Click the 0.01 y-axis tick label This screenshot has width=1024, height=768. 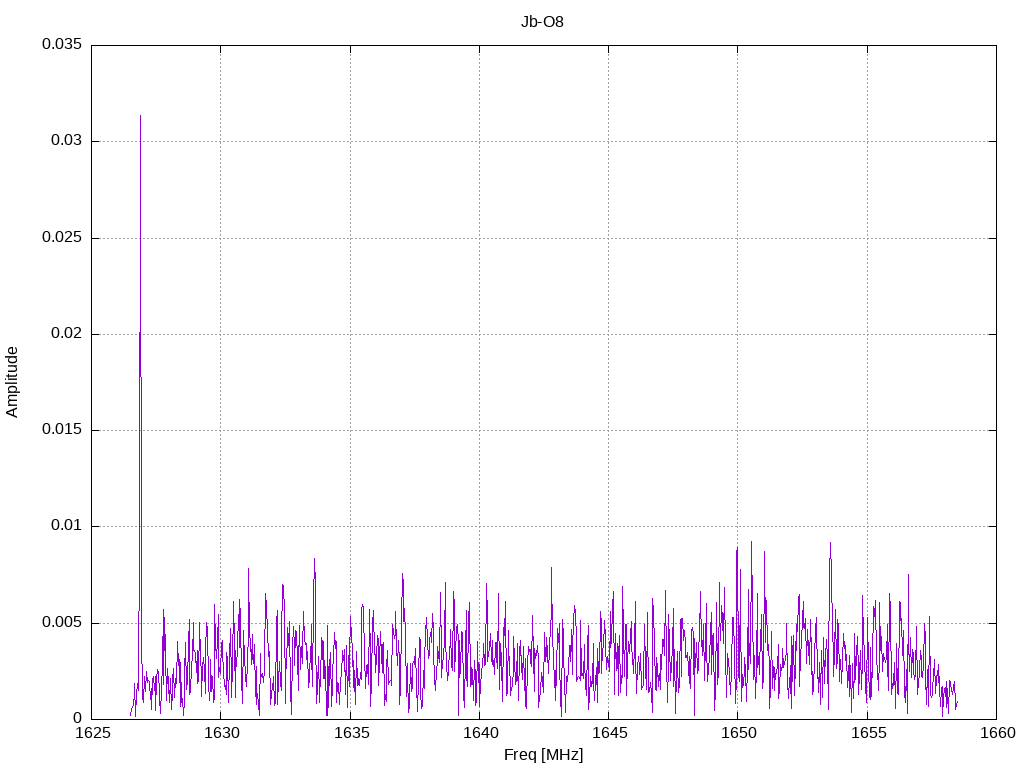[x=65, y=526]
